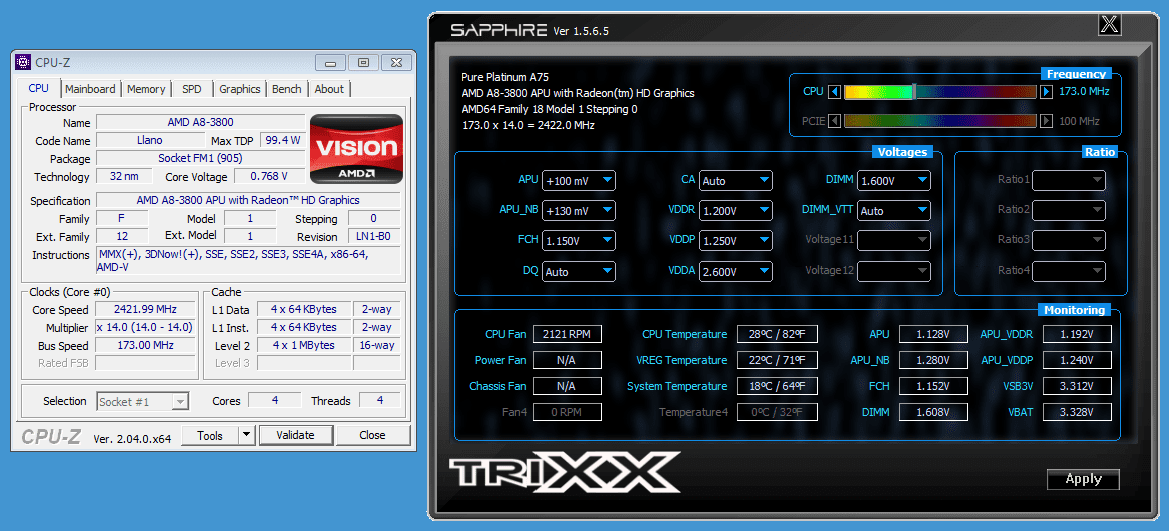
Task: Open the VDDP voltage dropdown
Action: (736, 241)
